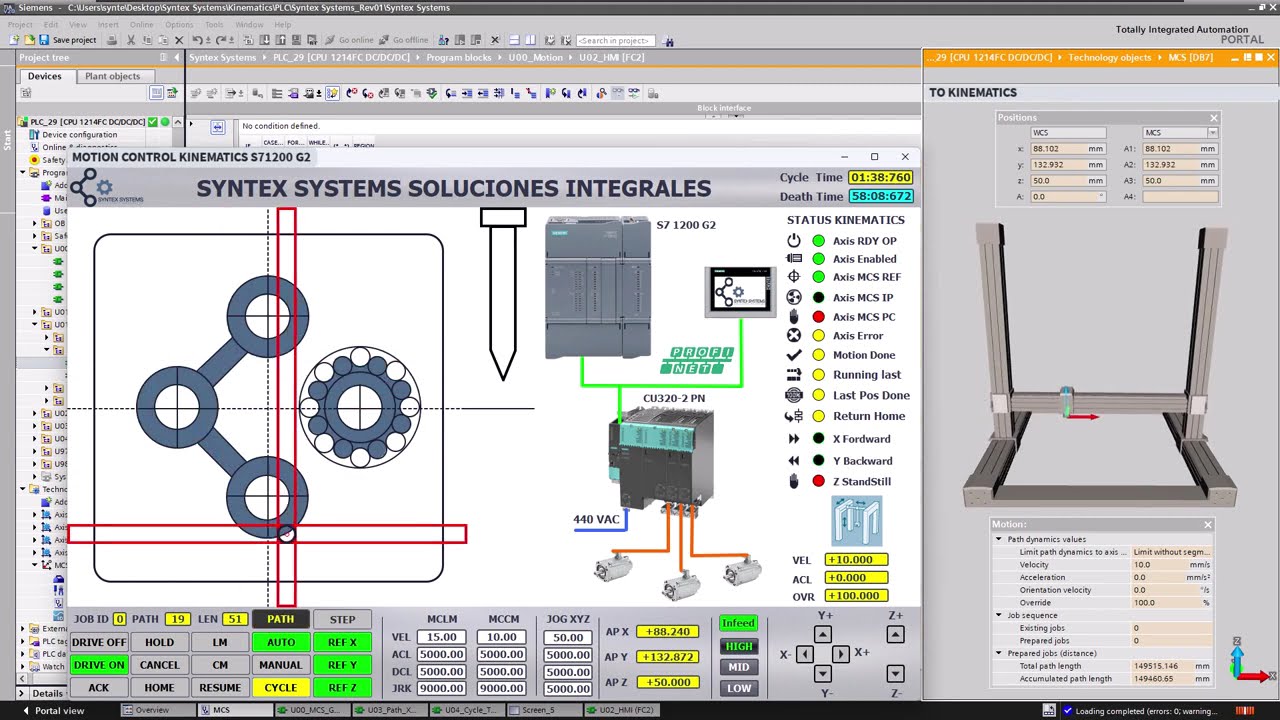Click the Open project folder icon
This screenshot has width=1280, height=720.
click(x=29, y=40)
